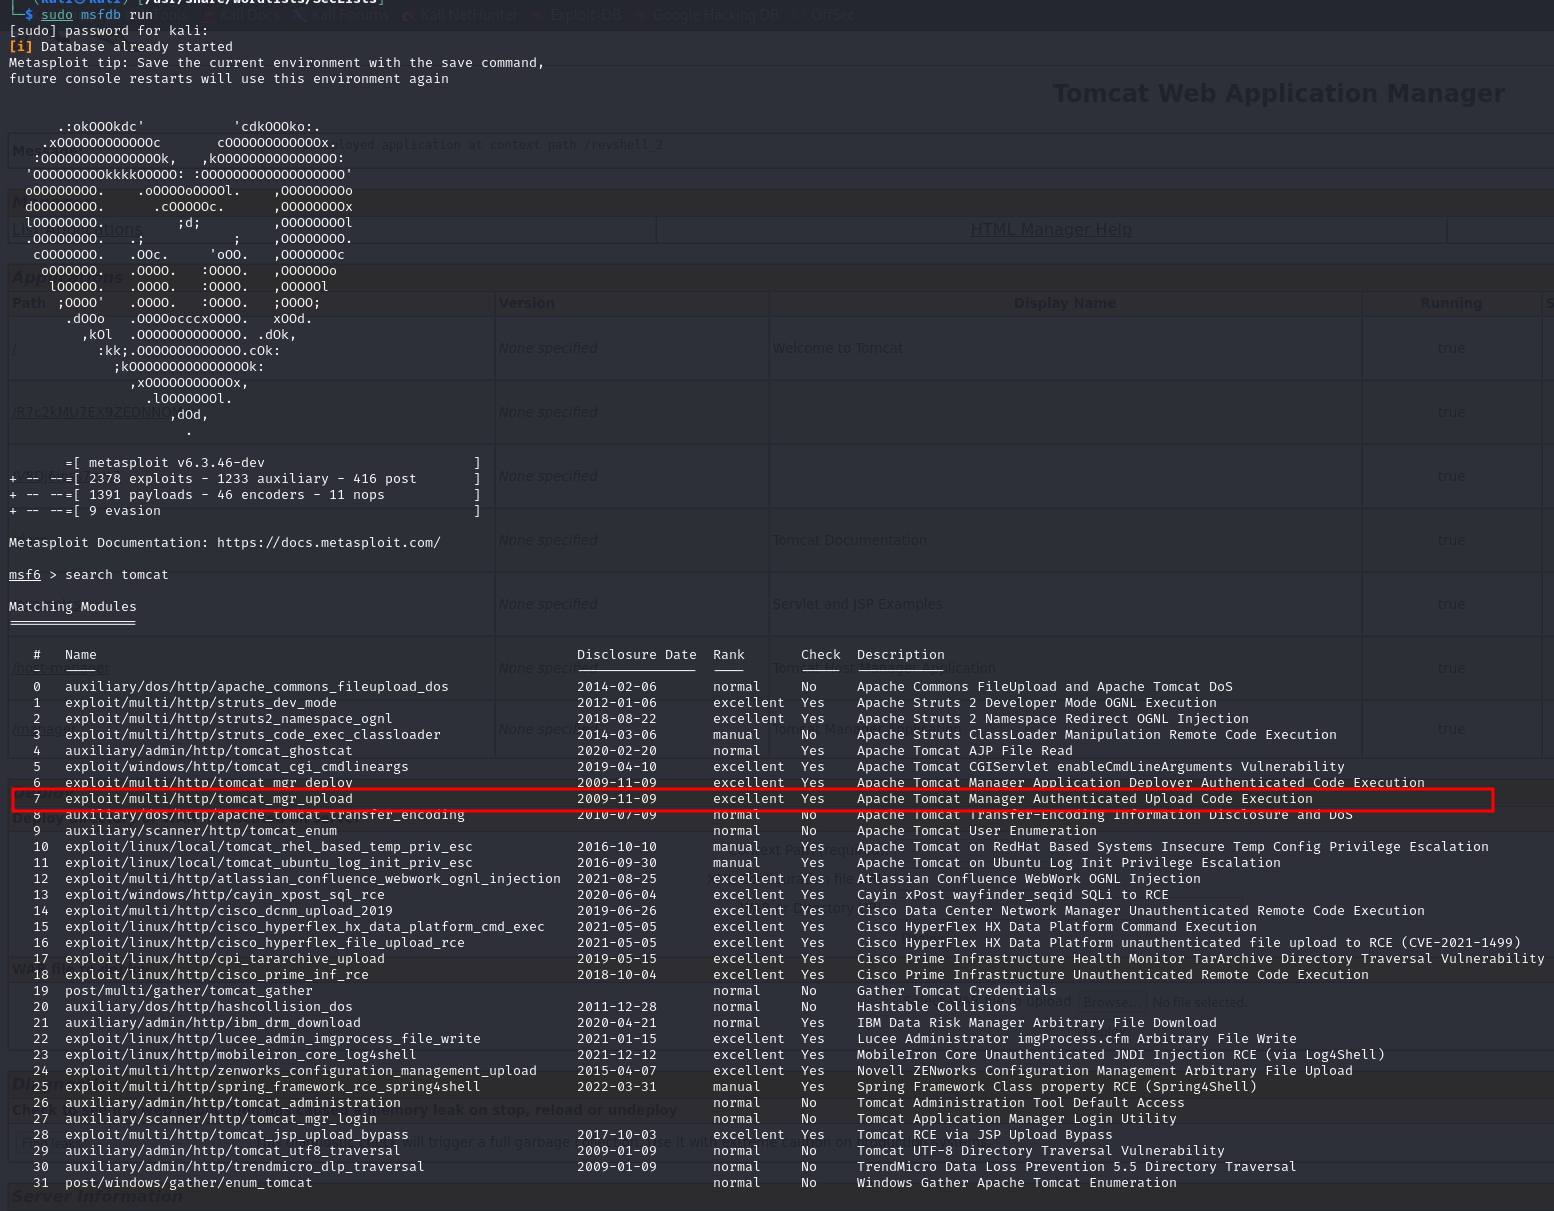Screen dimensions: 1554x1211
Task: Click 'Welcome to Tomcat' cell in background page
Action: coord(838,348)
